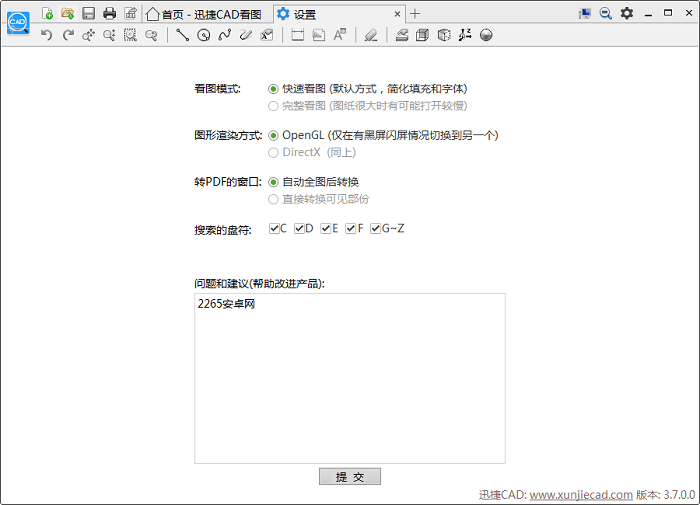Open a new tab with plus button
700x505 pixels.
(416, 14)
